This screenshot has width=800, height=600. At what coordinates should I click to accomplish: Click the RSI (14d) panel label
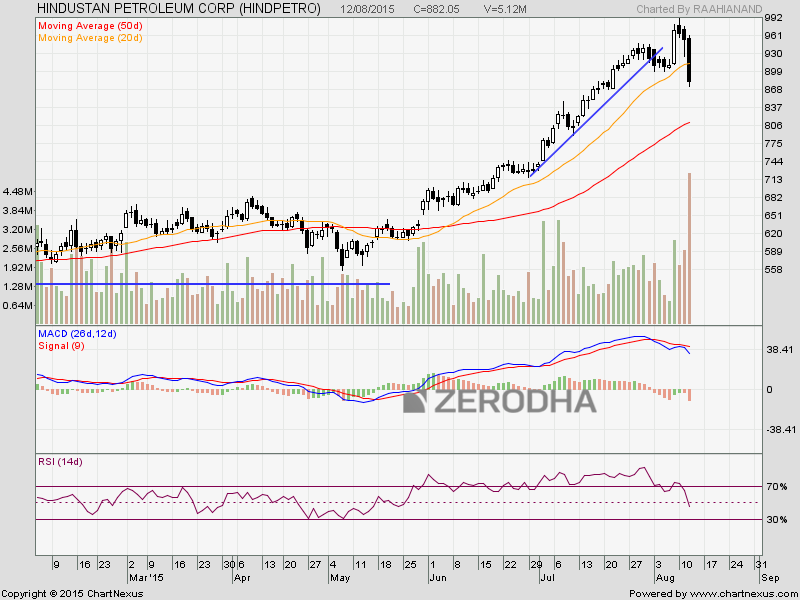[60, 462]
